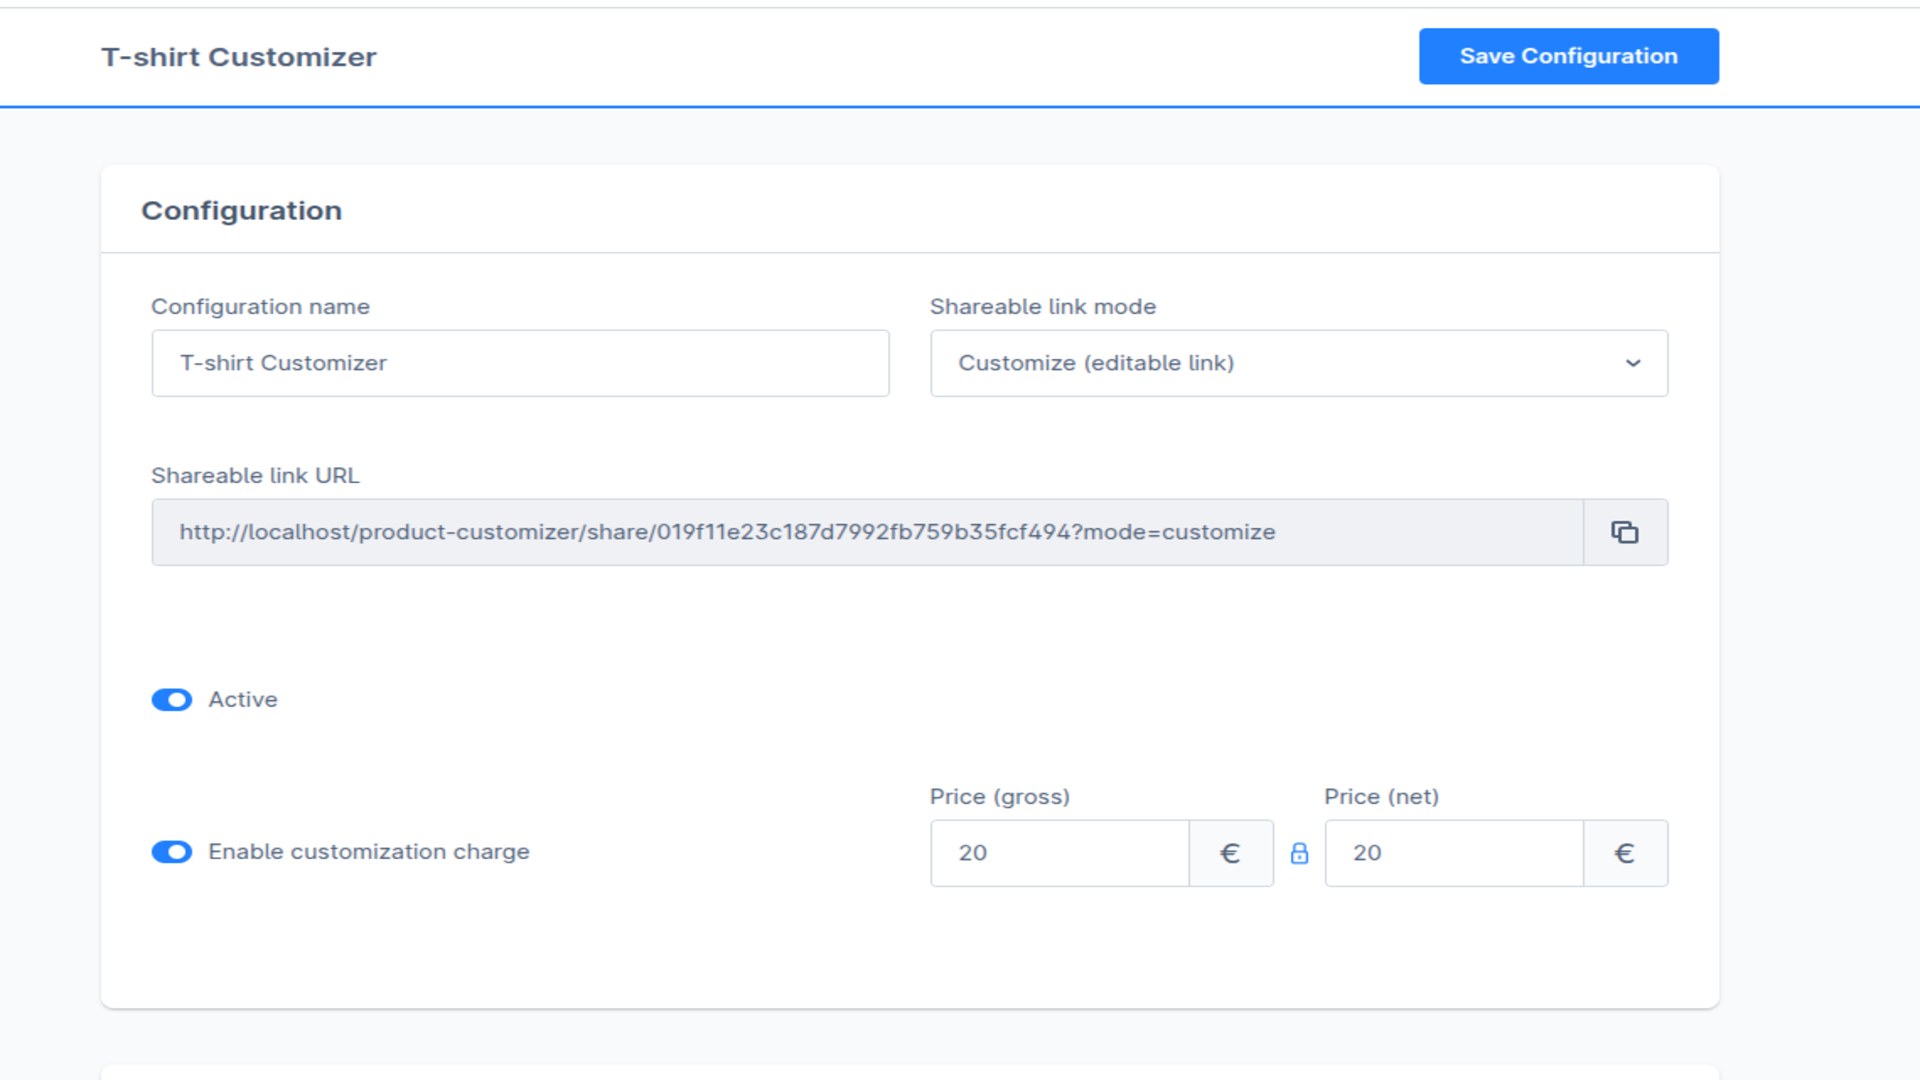Save the configuration with the blue button
1920x1080 pixels.
click(1568, 56)
